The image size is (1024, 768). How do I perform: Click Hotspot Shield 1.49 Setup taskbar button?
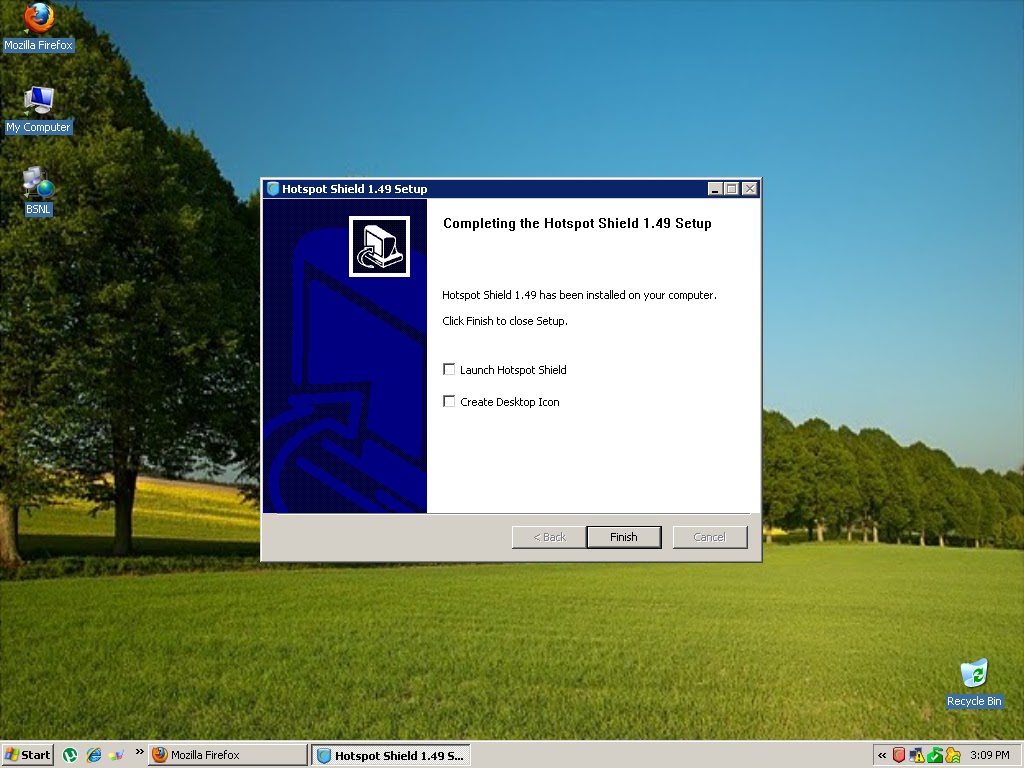pyautogui.click(x=391, y=756)
